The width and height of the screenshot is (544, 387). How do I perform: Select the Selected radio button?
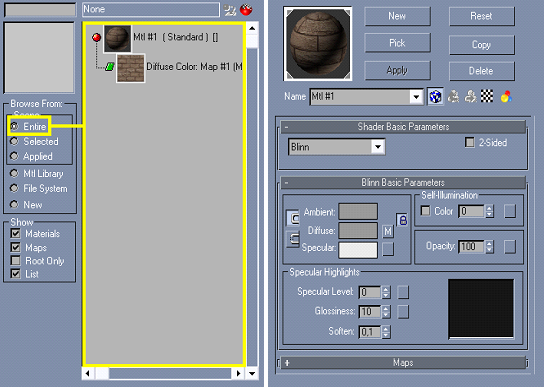(x=14, y=141)
